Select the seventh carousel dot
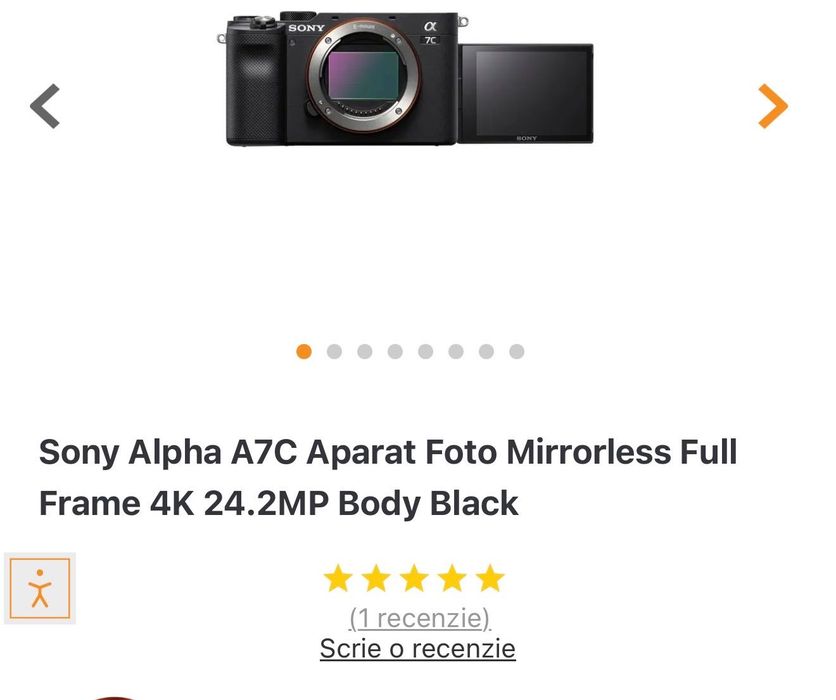The width and height of the screenshot is (836, 700). coord(486,351)
